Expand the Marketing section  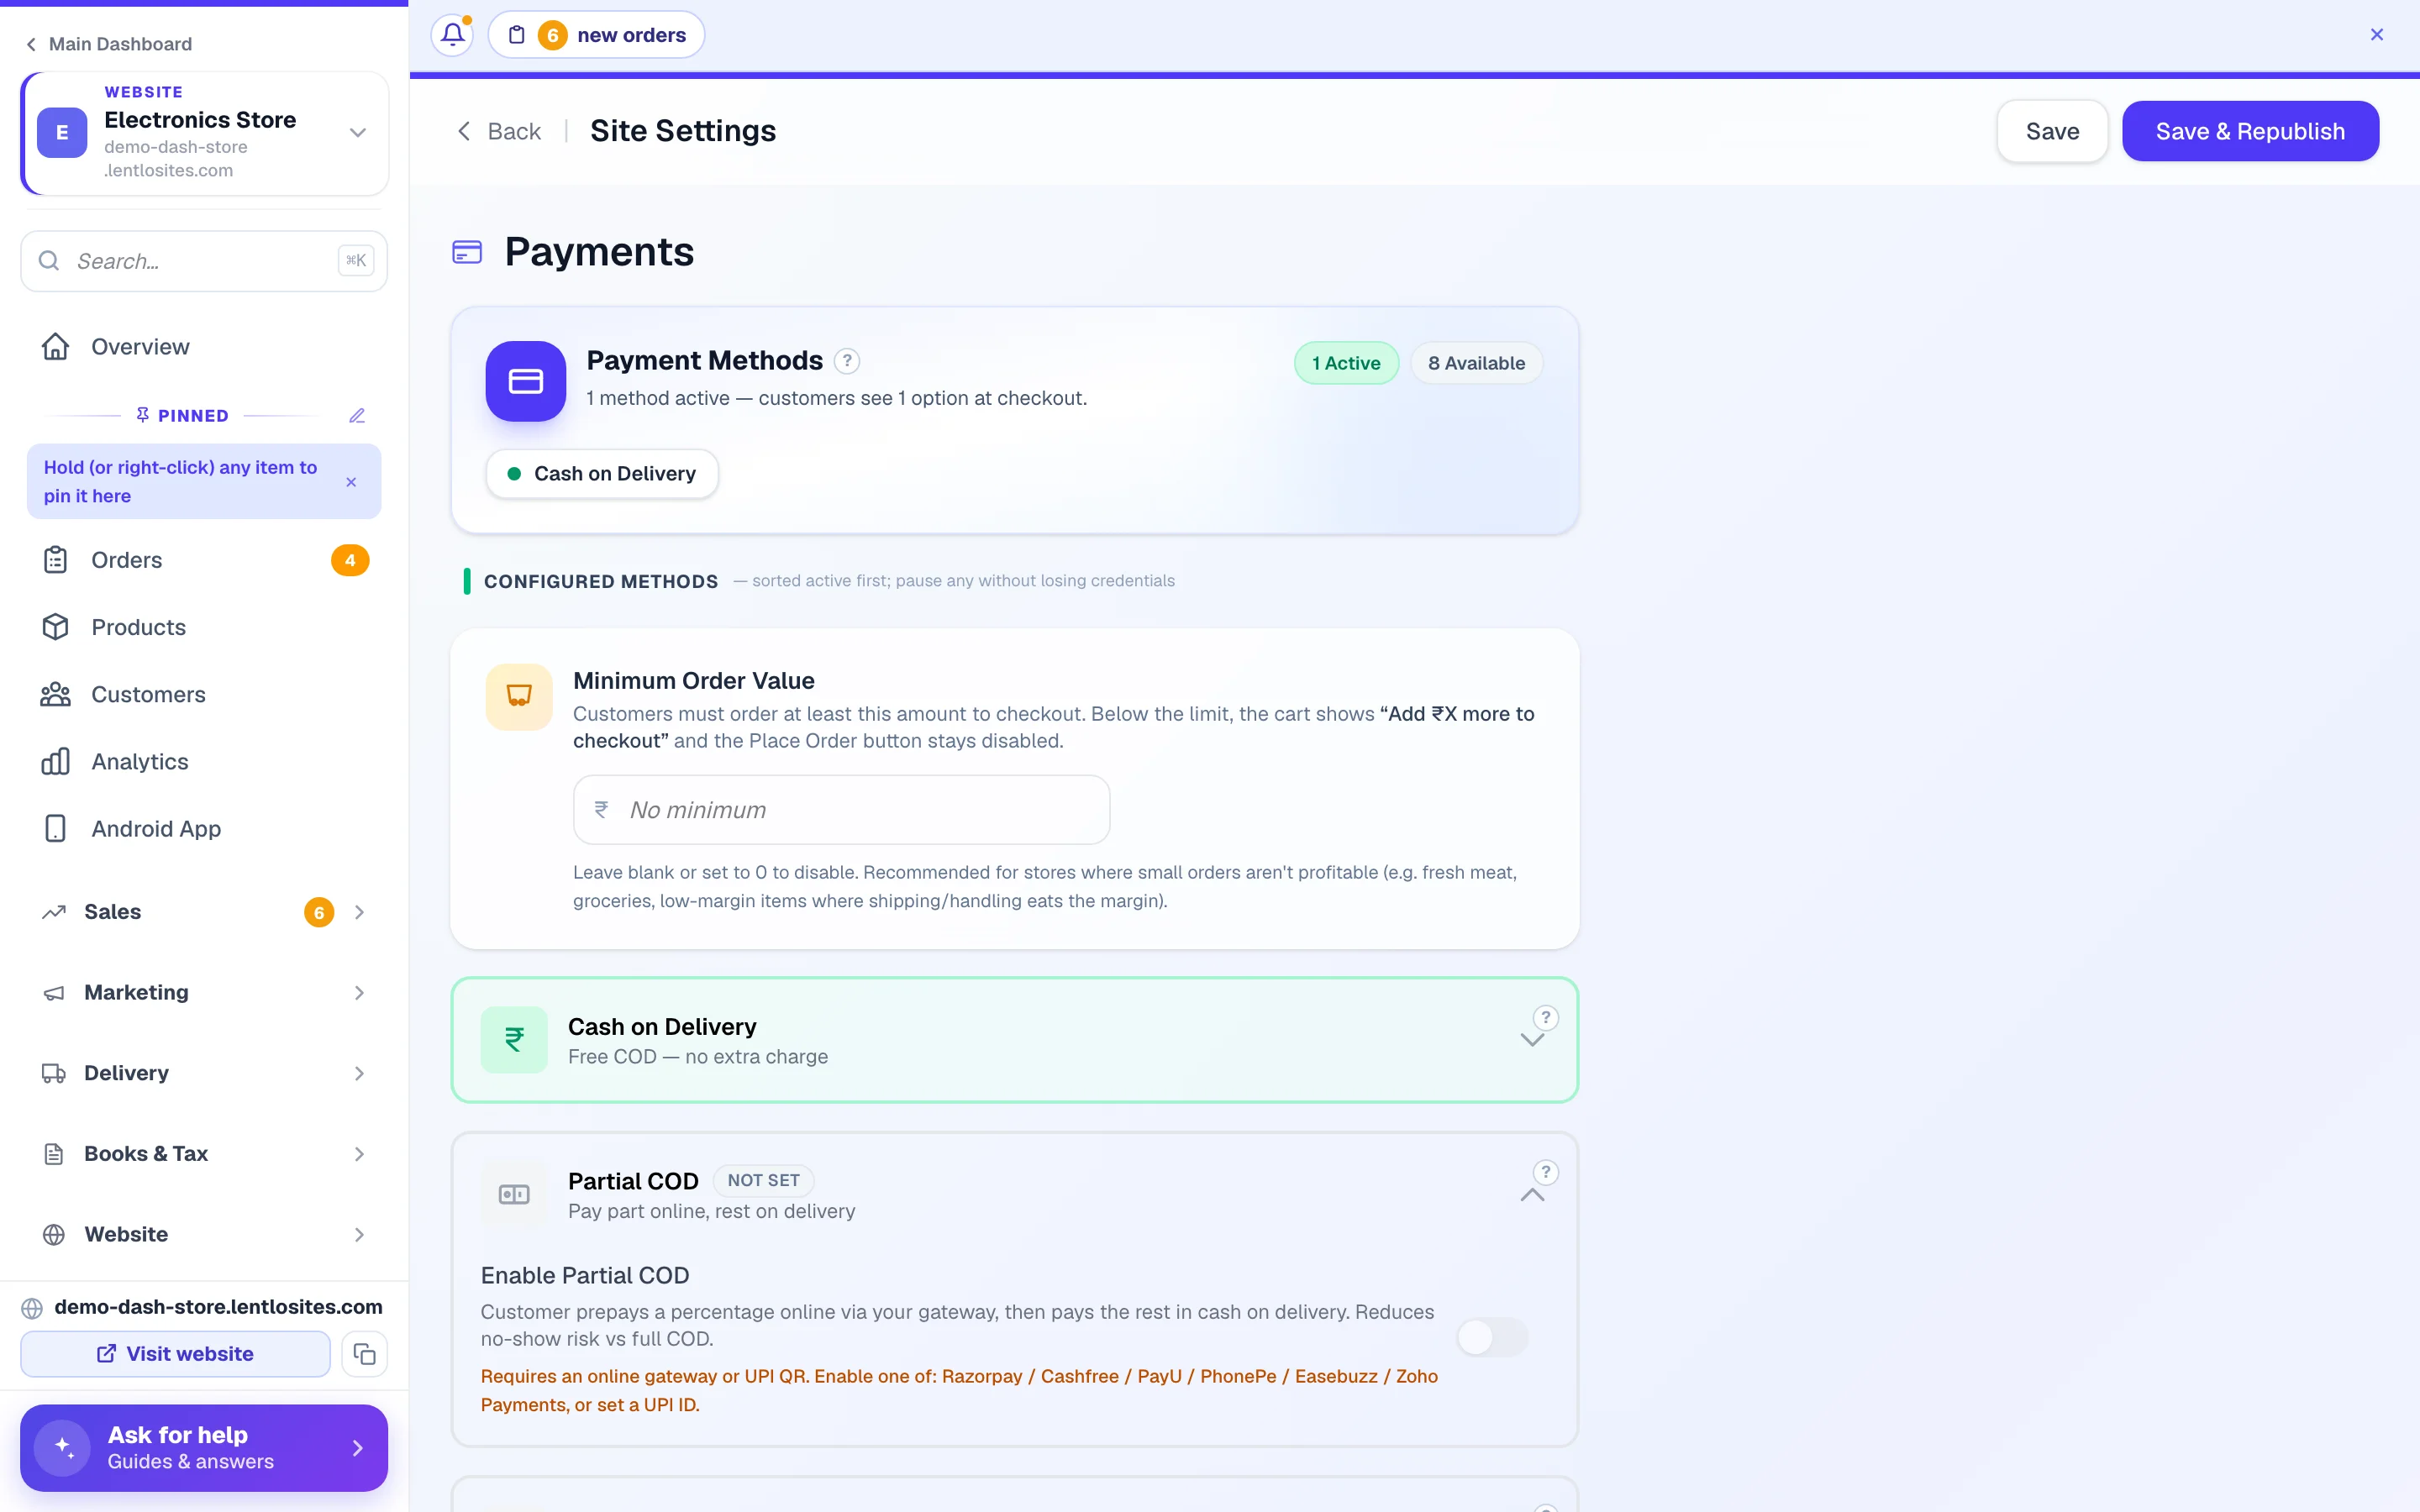[204, 993]
